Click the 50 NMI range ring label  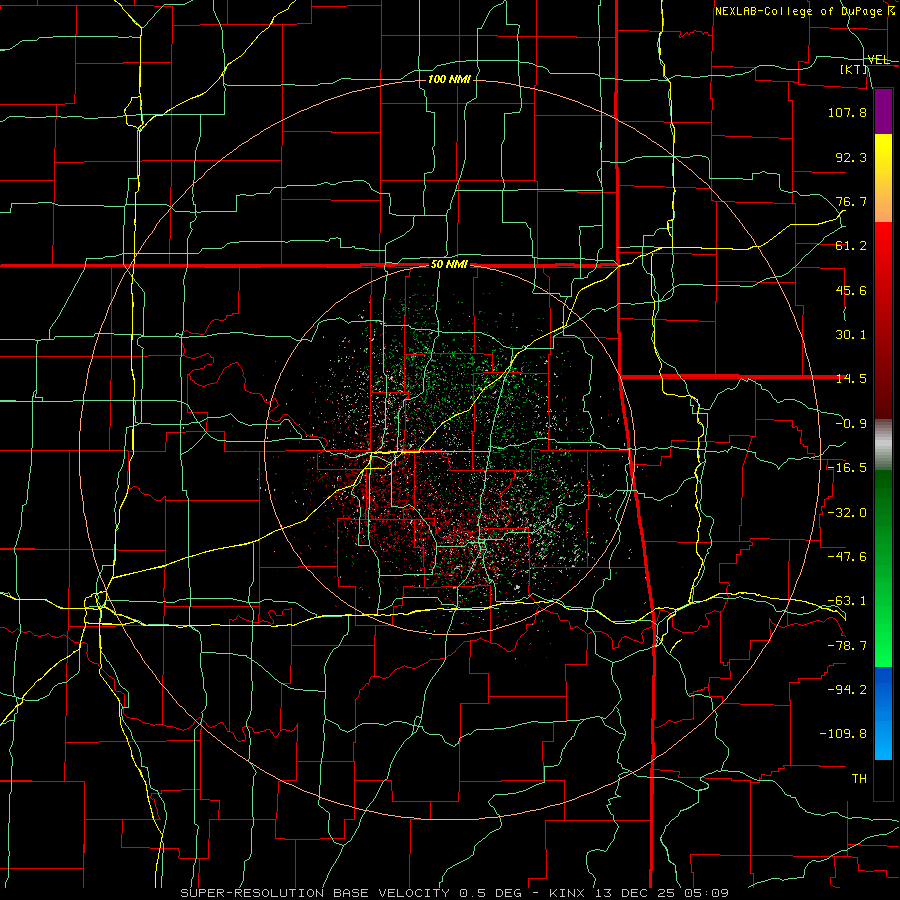[x=449, y=265]
